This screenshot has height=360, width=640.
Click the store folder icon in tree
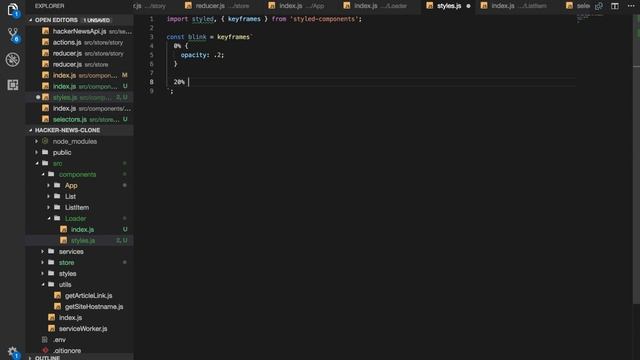(51, 262)
